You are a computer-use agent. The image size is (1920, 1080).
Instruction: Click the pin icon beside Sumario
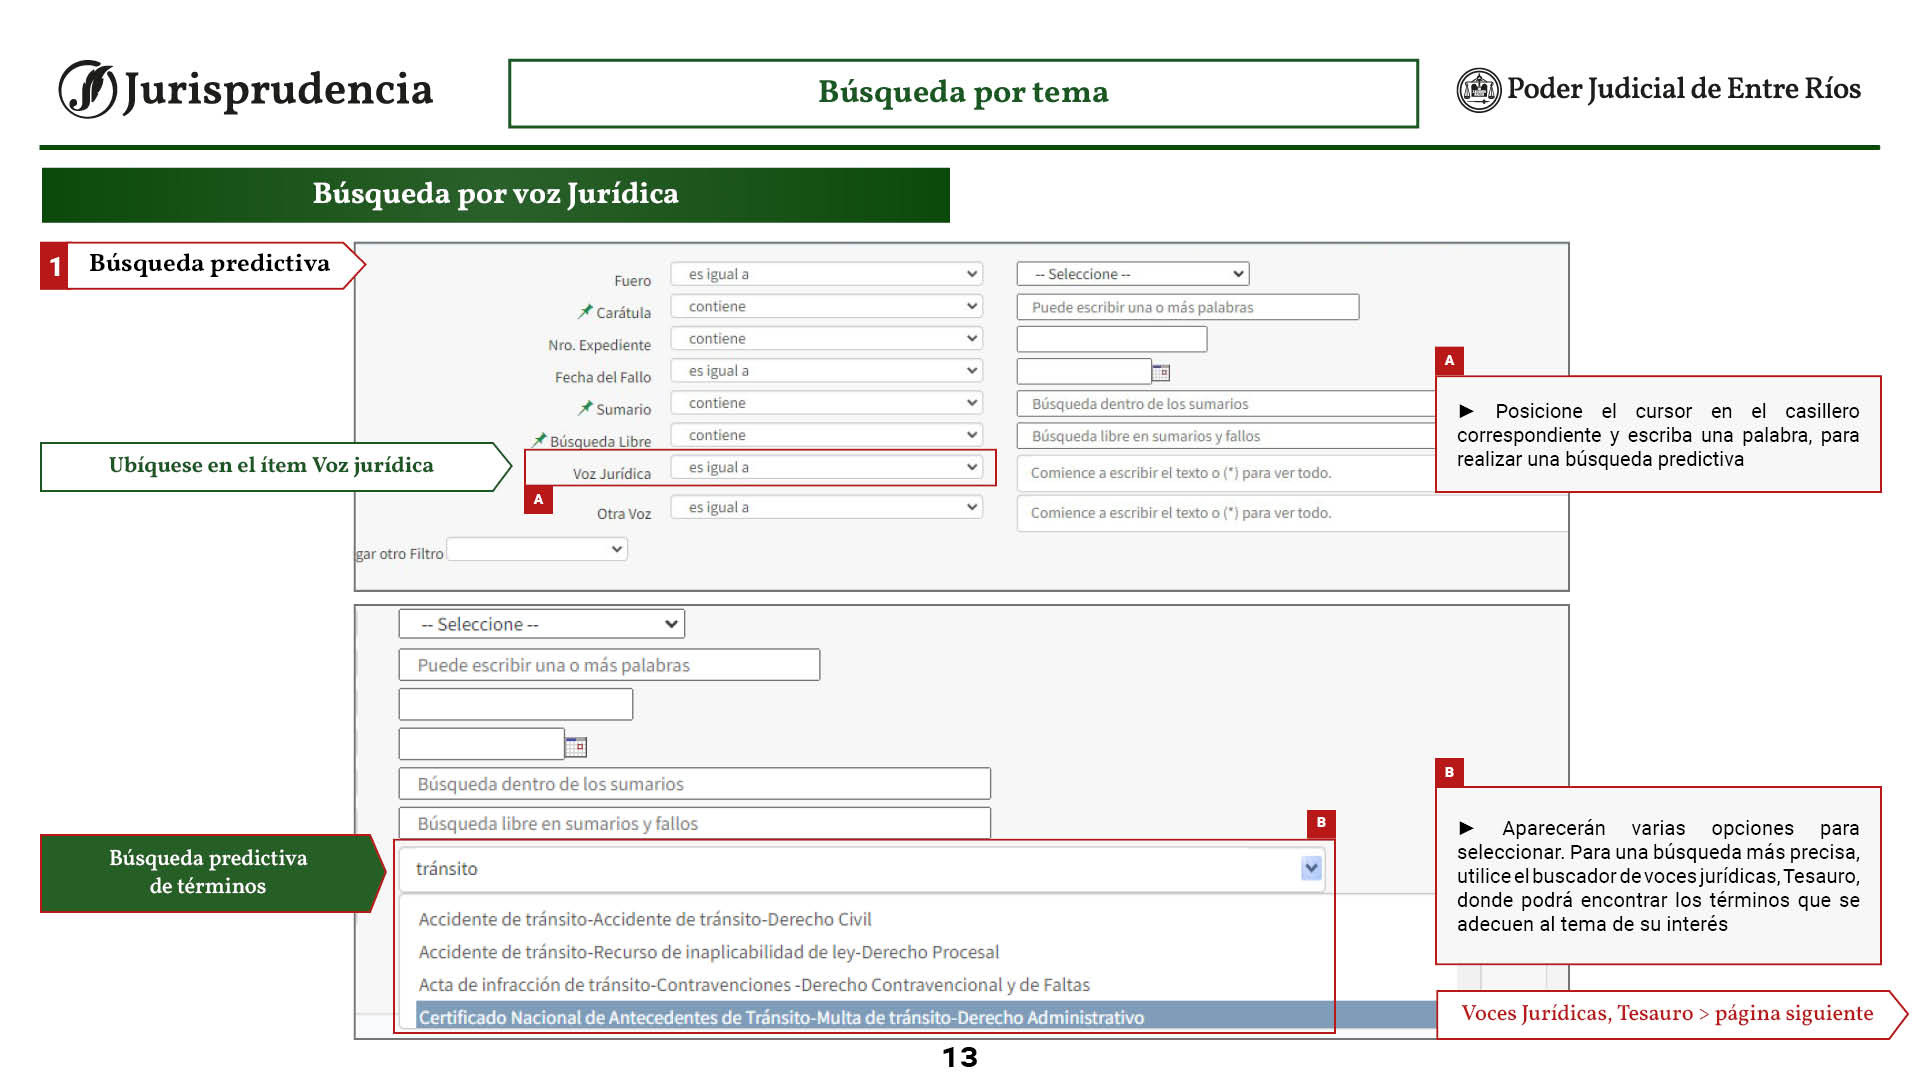(x=585, y=408)
